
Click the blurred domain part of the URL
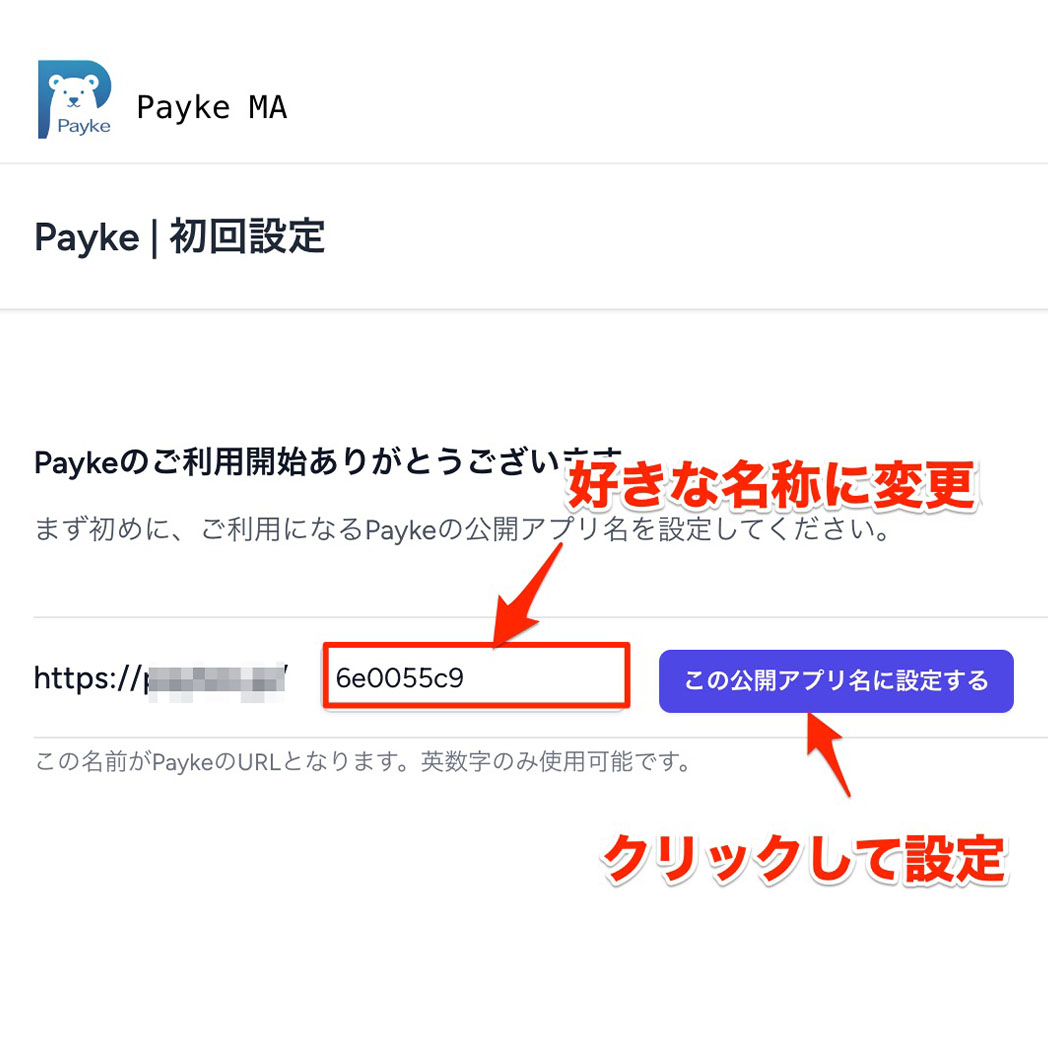coord(217,680)
